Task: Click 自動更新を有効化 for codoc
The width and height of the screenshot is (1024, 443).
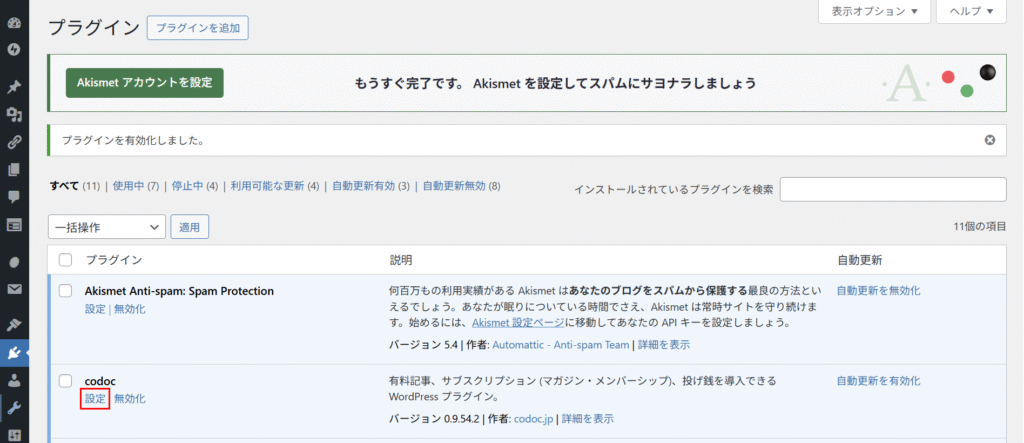Action: tap(878, 380)
